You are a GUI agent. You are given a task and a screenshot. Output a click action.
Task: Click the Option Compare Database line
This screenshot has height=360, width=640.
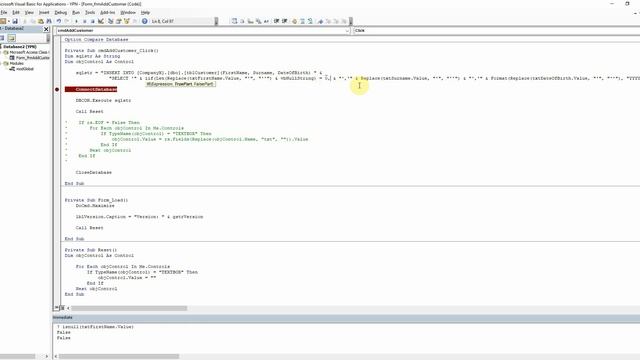click(96, 40)
